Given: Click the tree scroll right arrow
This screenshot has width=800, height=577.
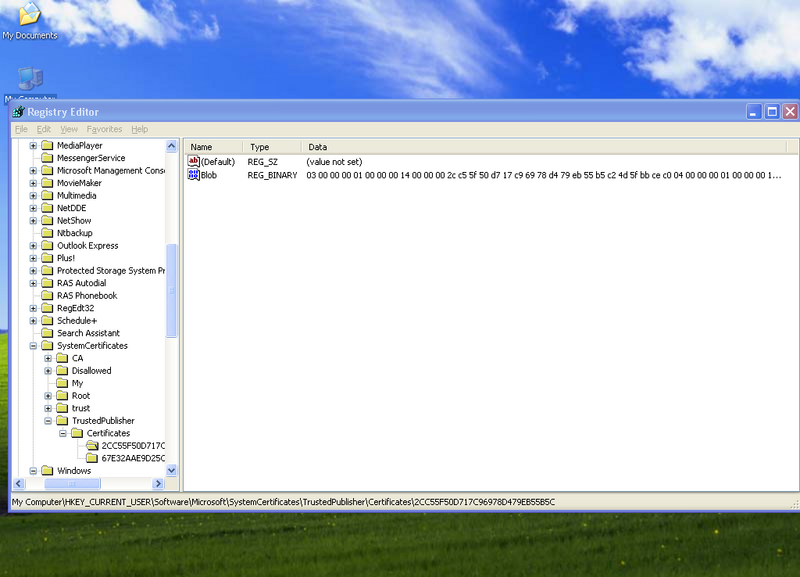Looking at the screenshot, I should click(x=158, y=483).
